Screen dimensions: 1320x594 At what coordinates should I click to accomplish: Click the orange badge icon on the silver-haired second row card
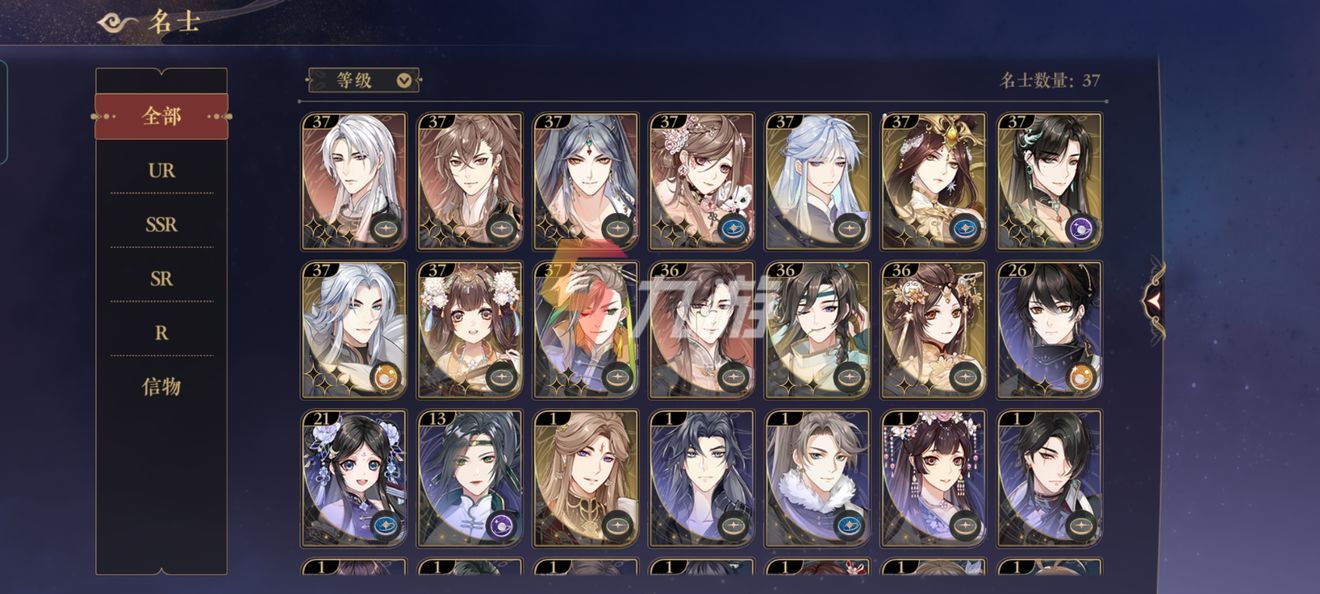click(384, 377)
